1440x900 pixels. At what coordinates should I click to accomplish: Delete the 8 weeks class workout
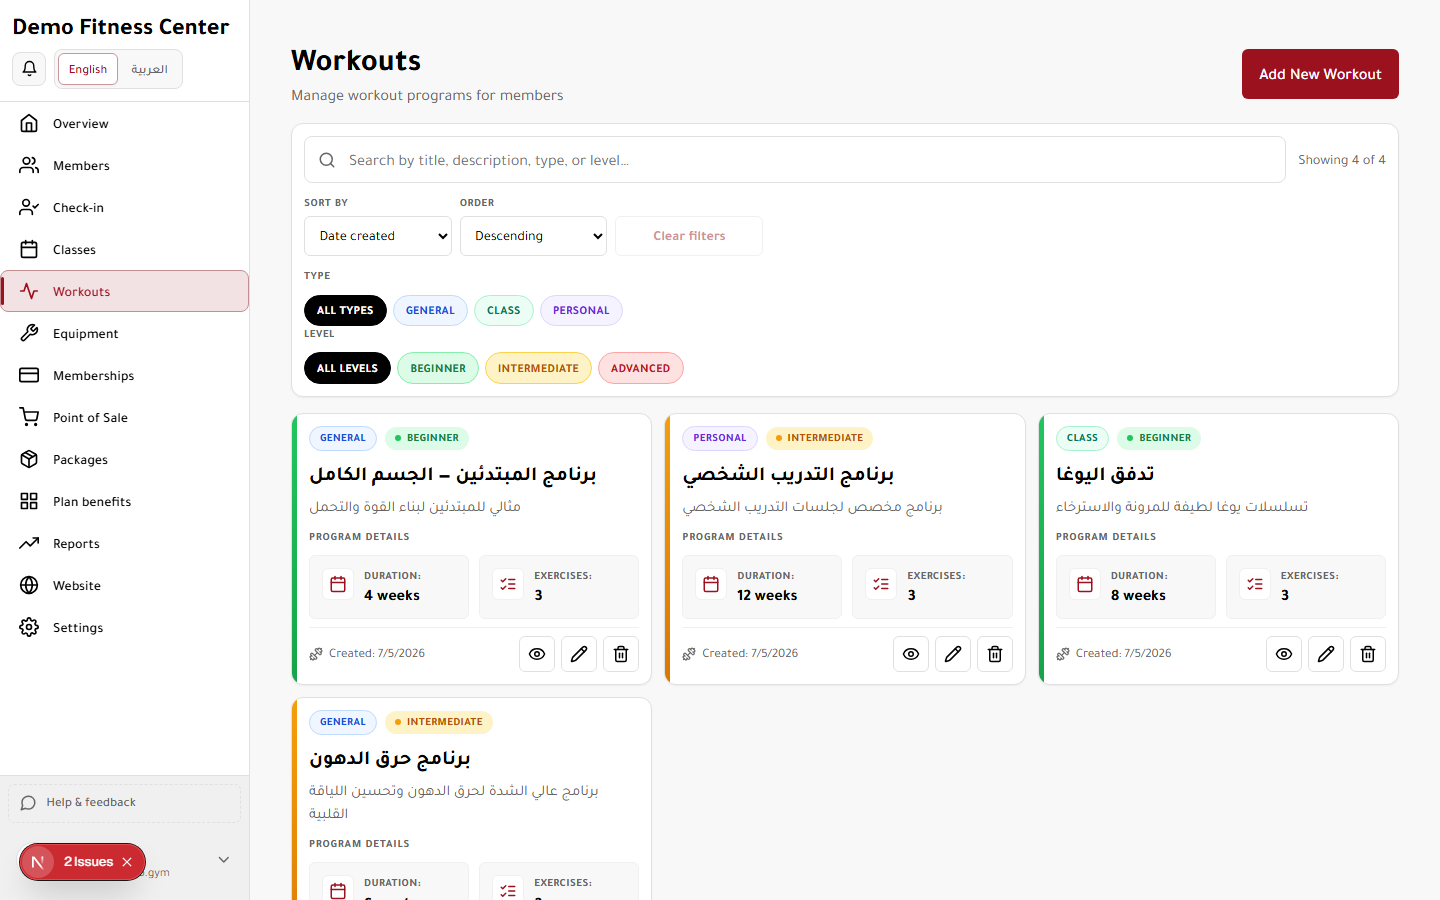[1368, 654]
